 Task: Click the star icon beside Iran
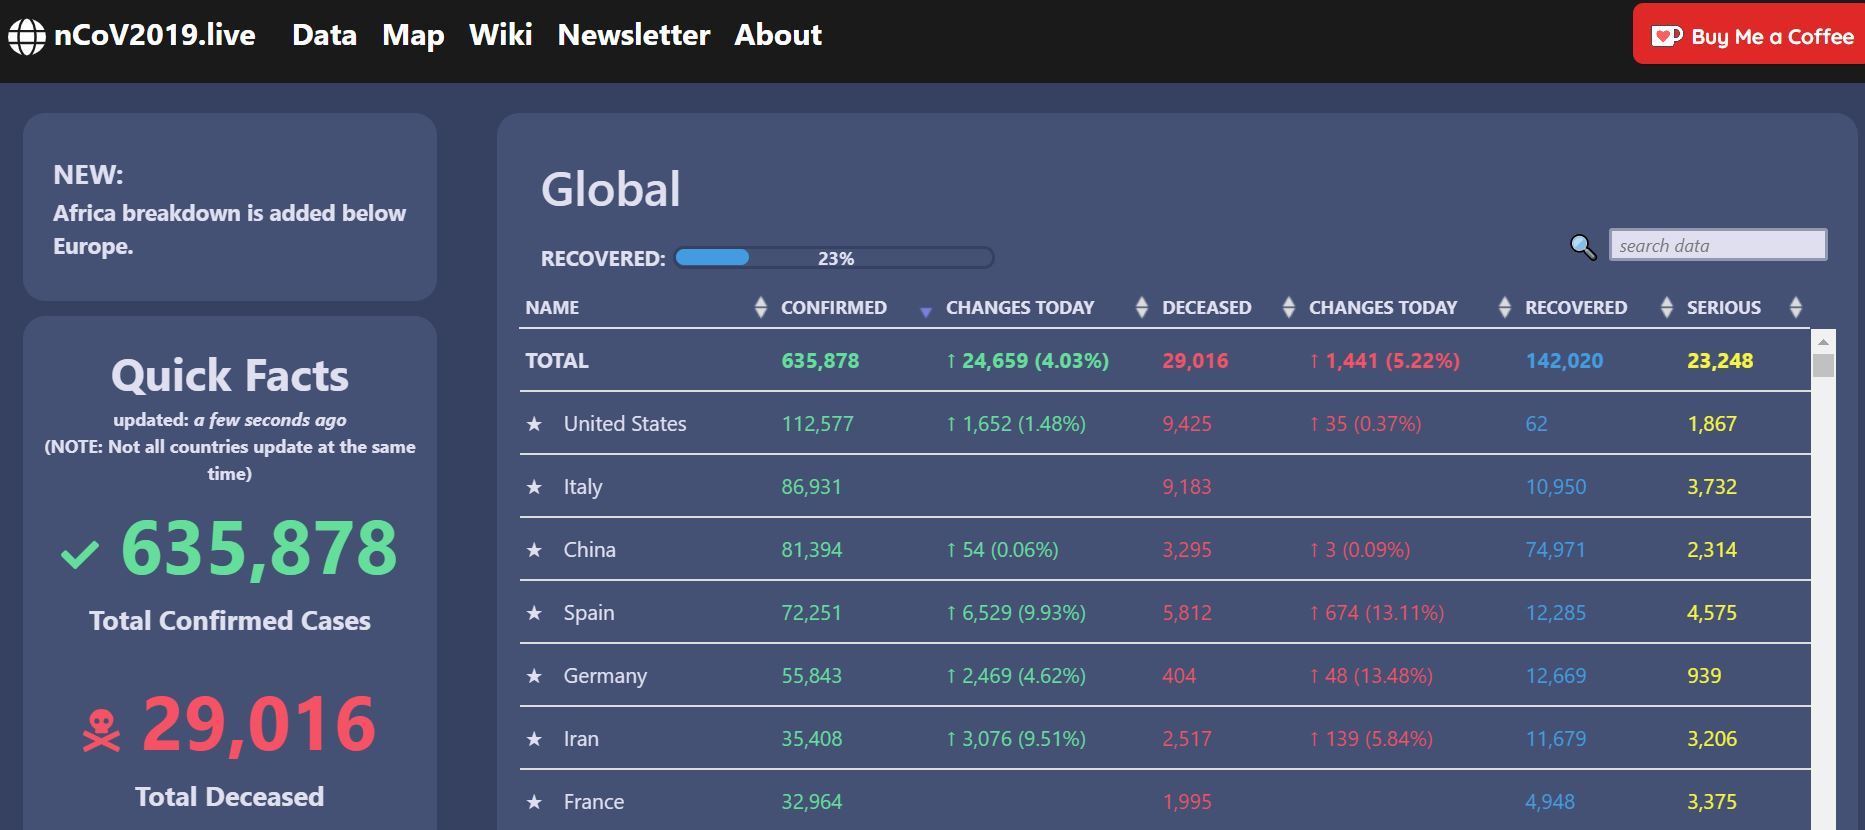[535, 739]
